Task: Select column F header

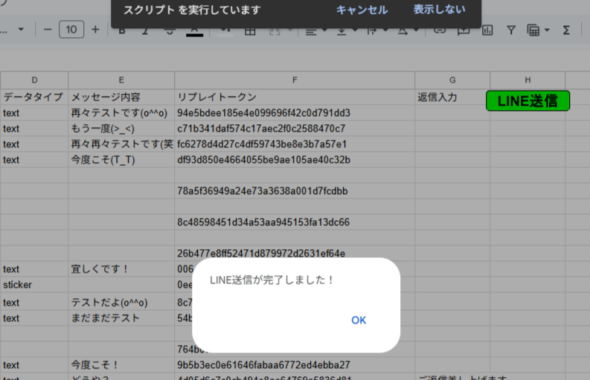Action: (295, 80)
